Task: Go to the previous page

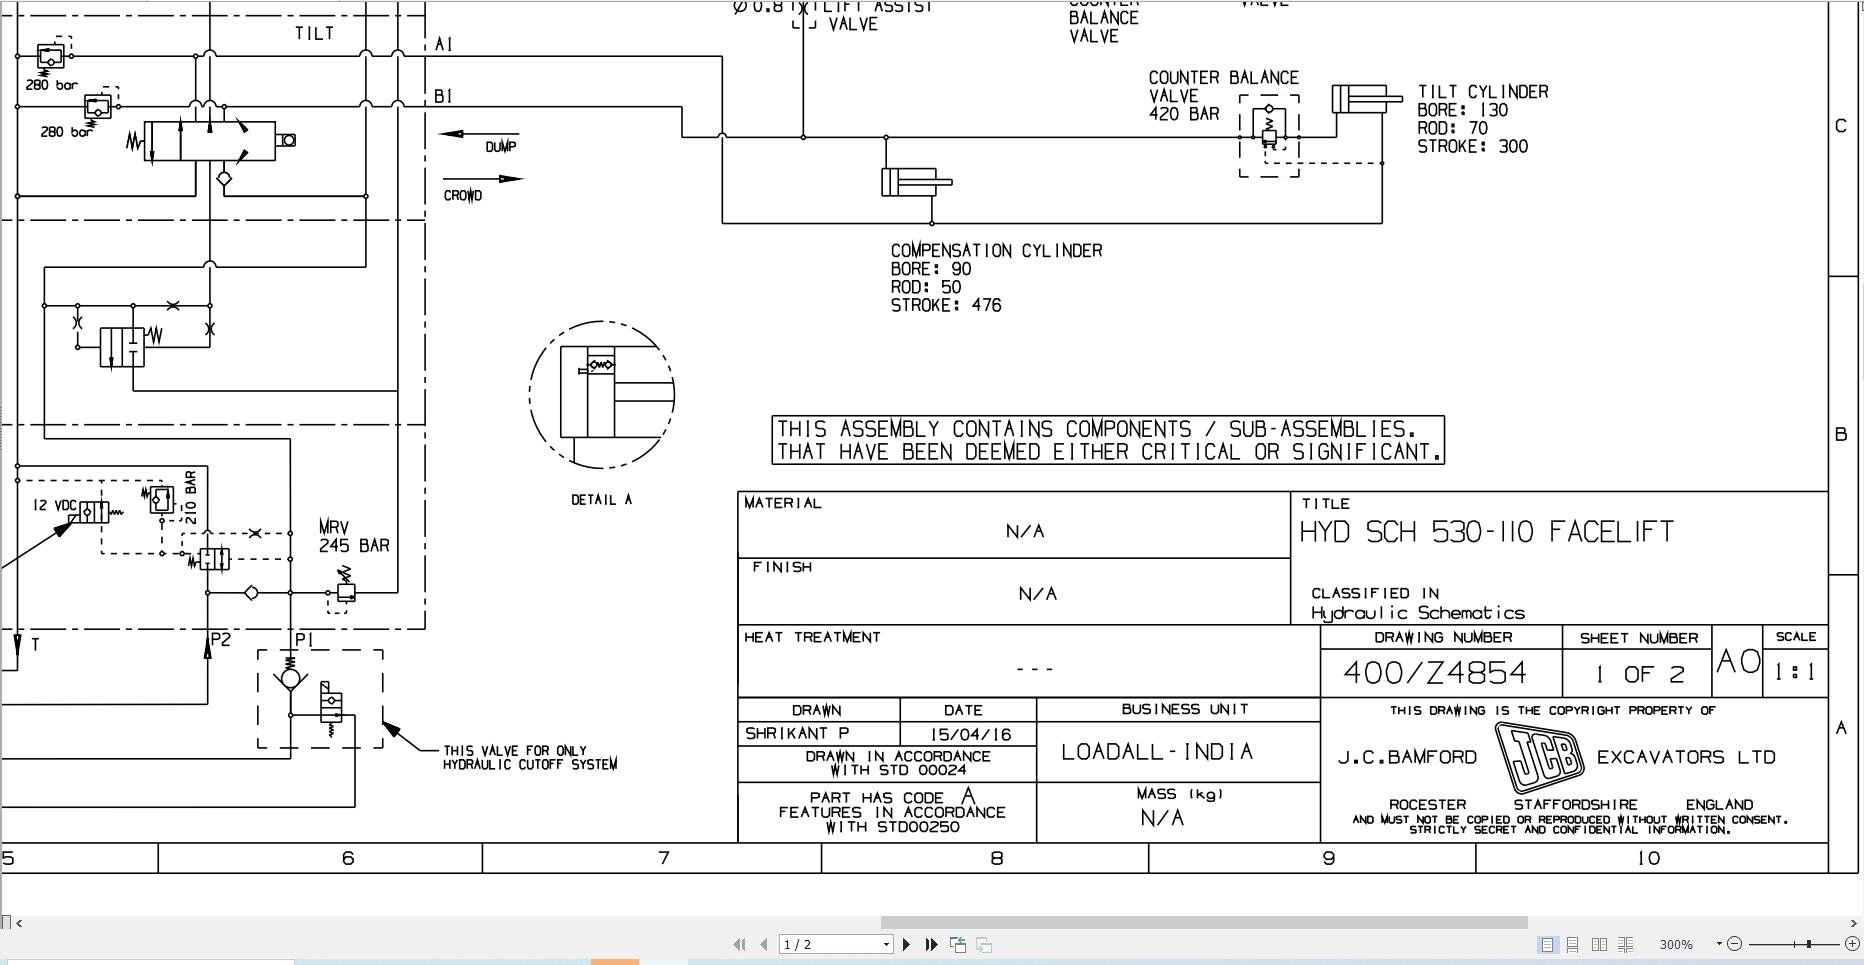Action: pos(764,944)
